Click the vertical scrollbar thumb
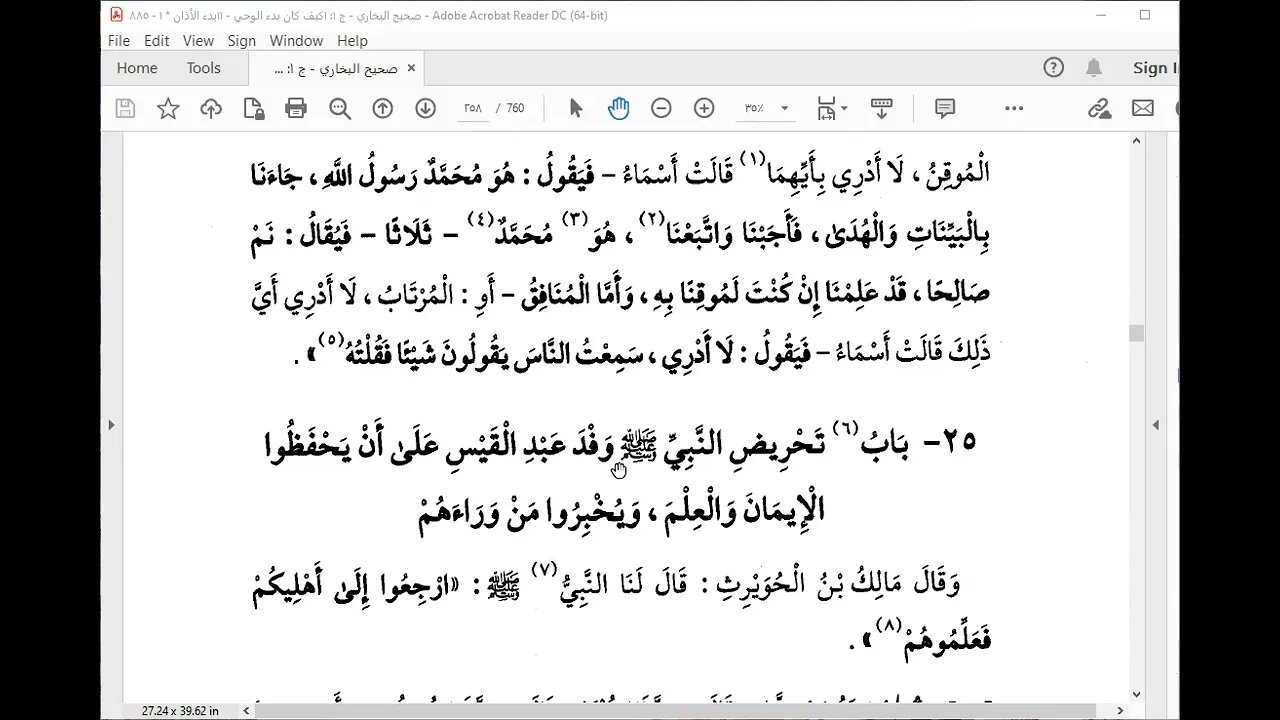 click(1136, 333)
